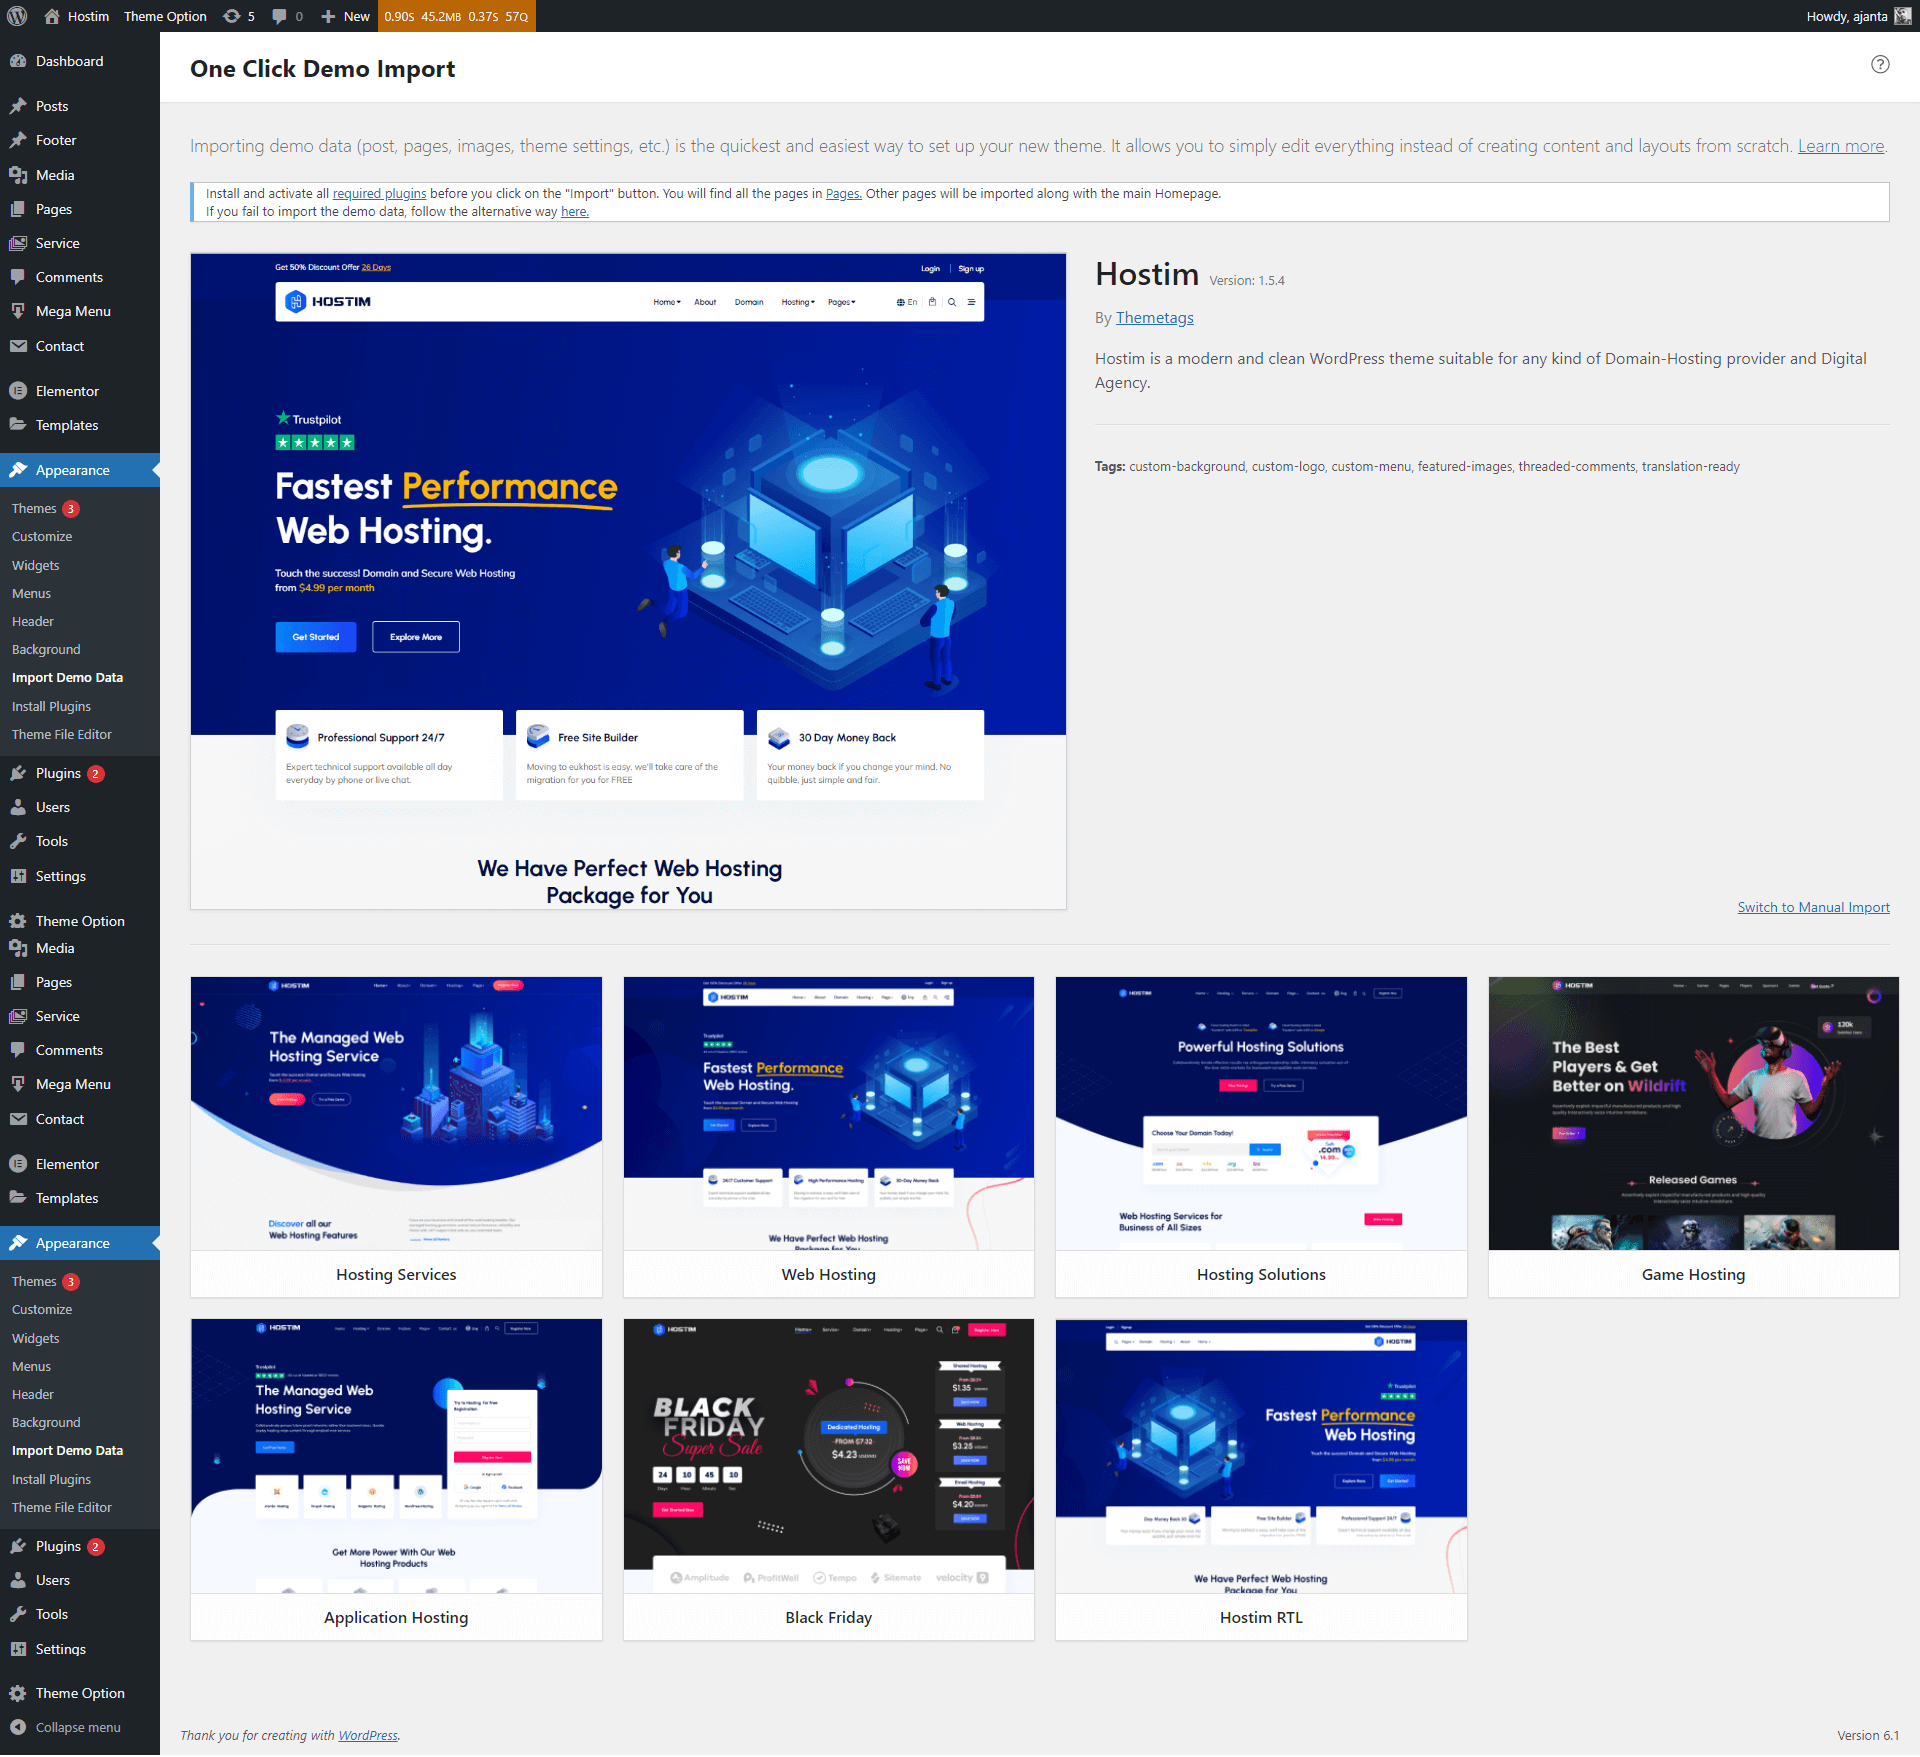
Task: Expand the Howdy, ajanta account menu
Action: 1846,16
